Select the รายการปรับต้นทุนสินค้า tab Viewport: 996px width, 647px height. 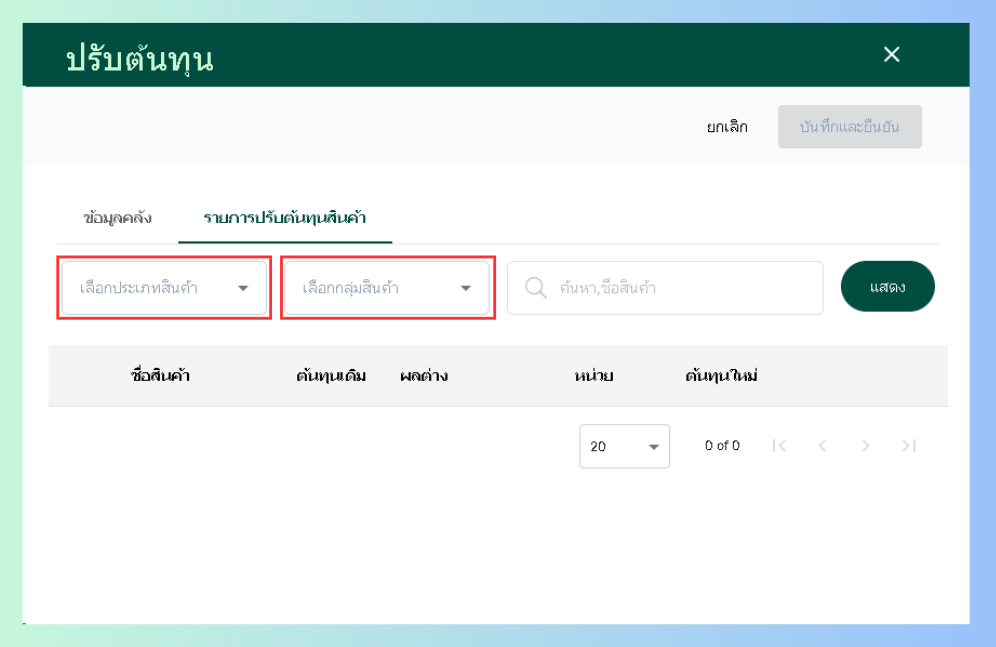(x=285, y=218)
